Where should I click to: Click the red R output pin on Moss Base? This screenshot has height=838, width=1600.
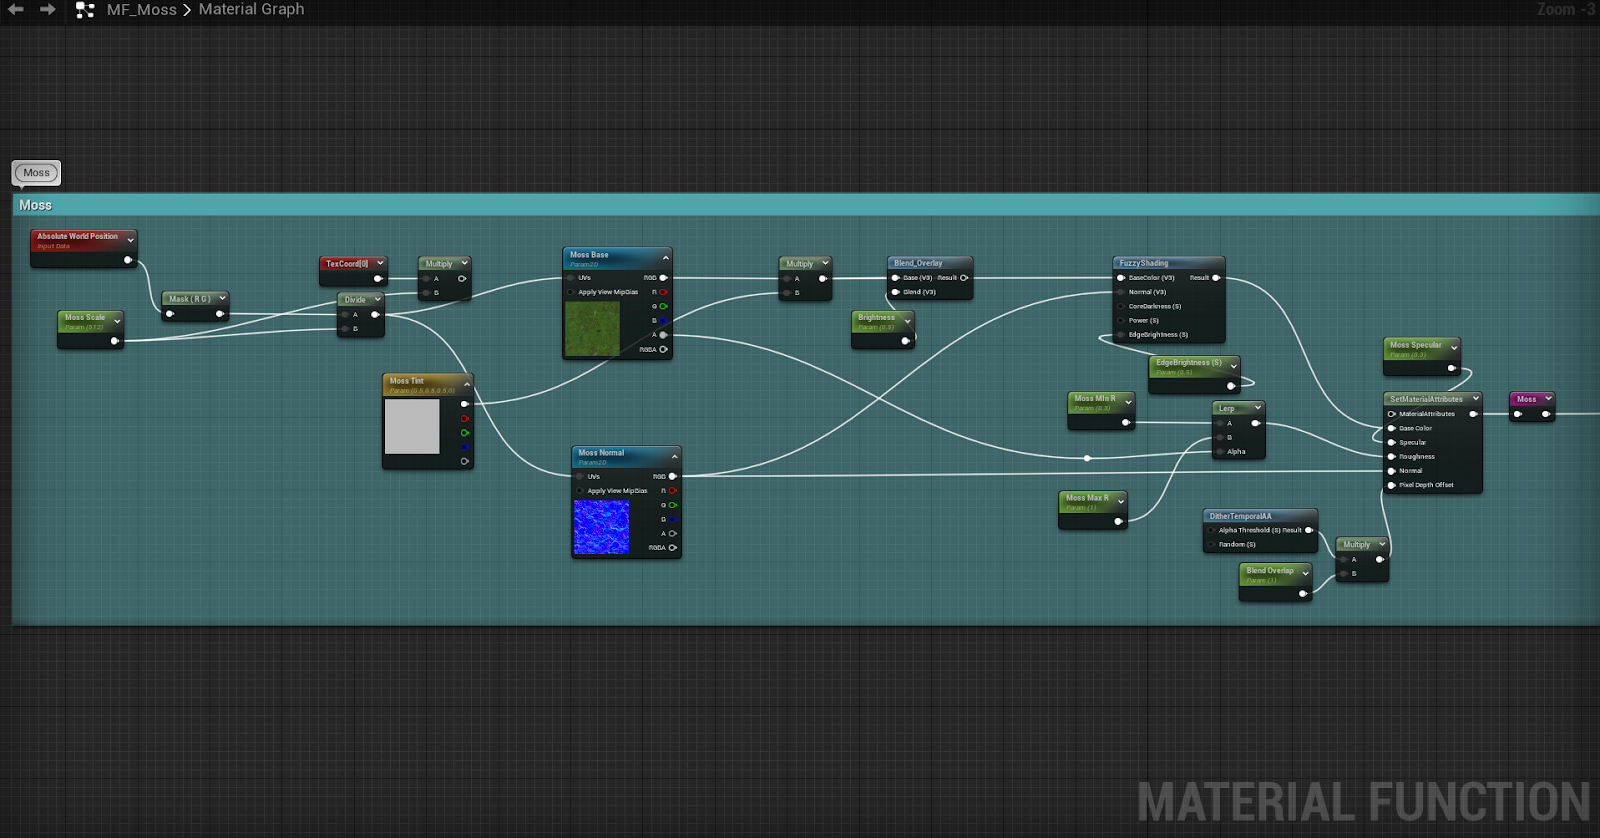pos(663,292)
